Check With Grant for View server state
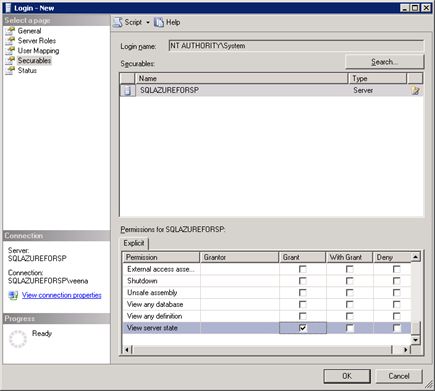Image resolution: width=435 pixels, height=391 pixels. pos(350,328)
